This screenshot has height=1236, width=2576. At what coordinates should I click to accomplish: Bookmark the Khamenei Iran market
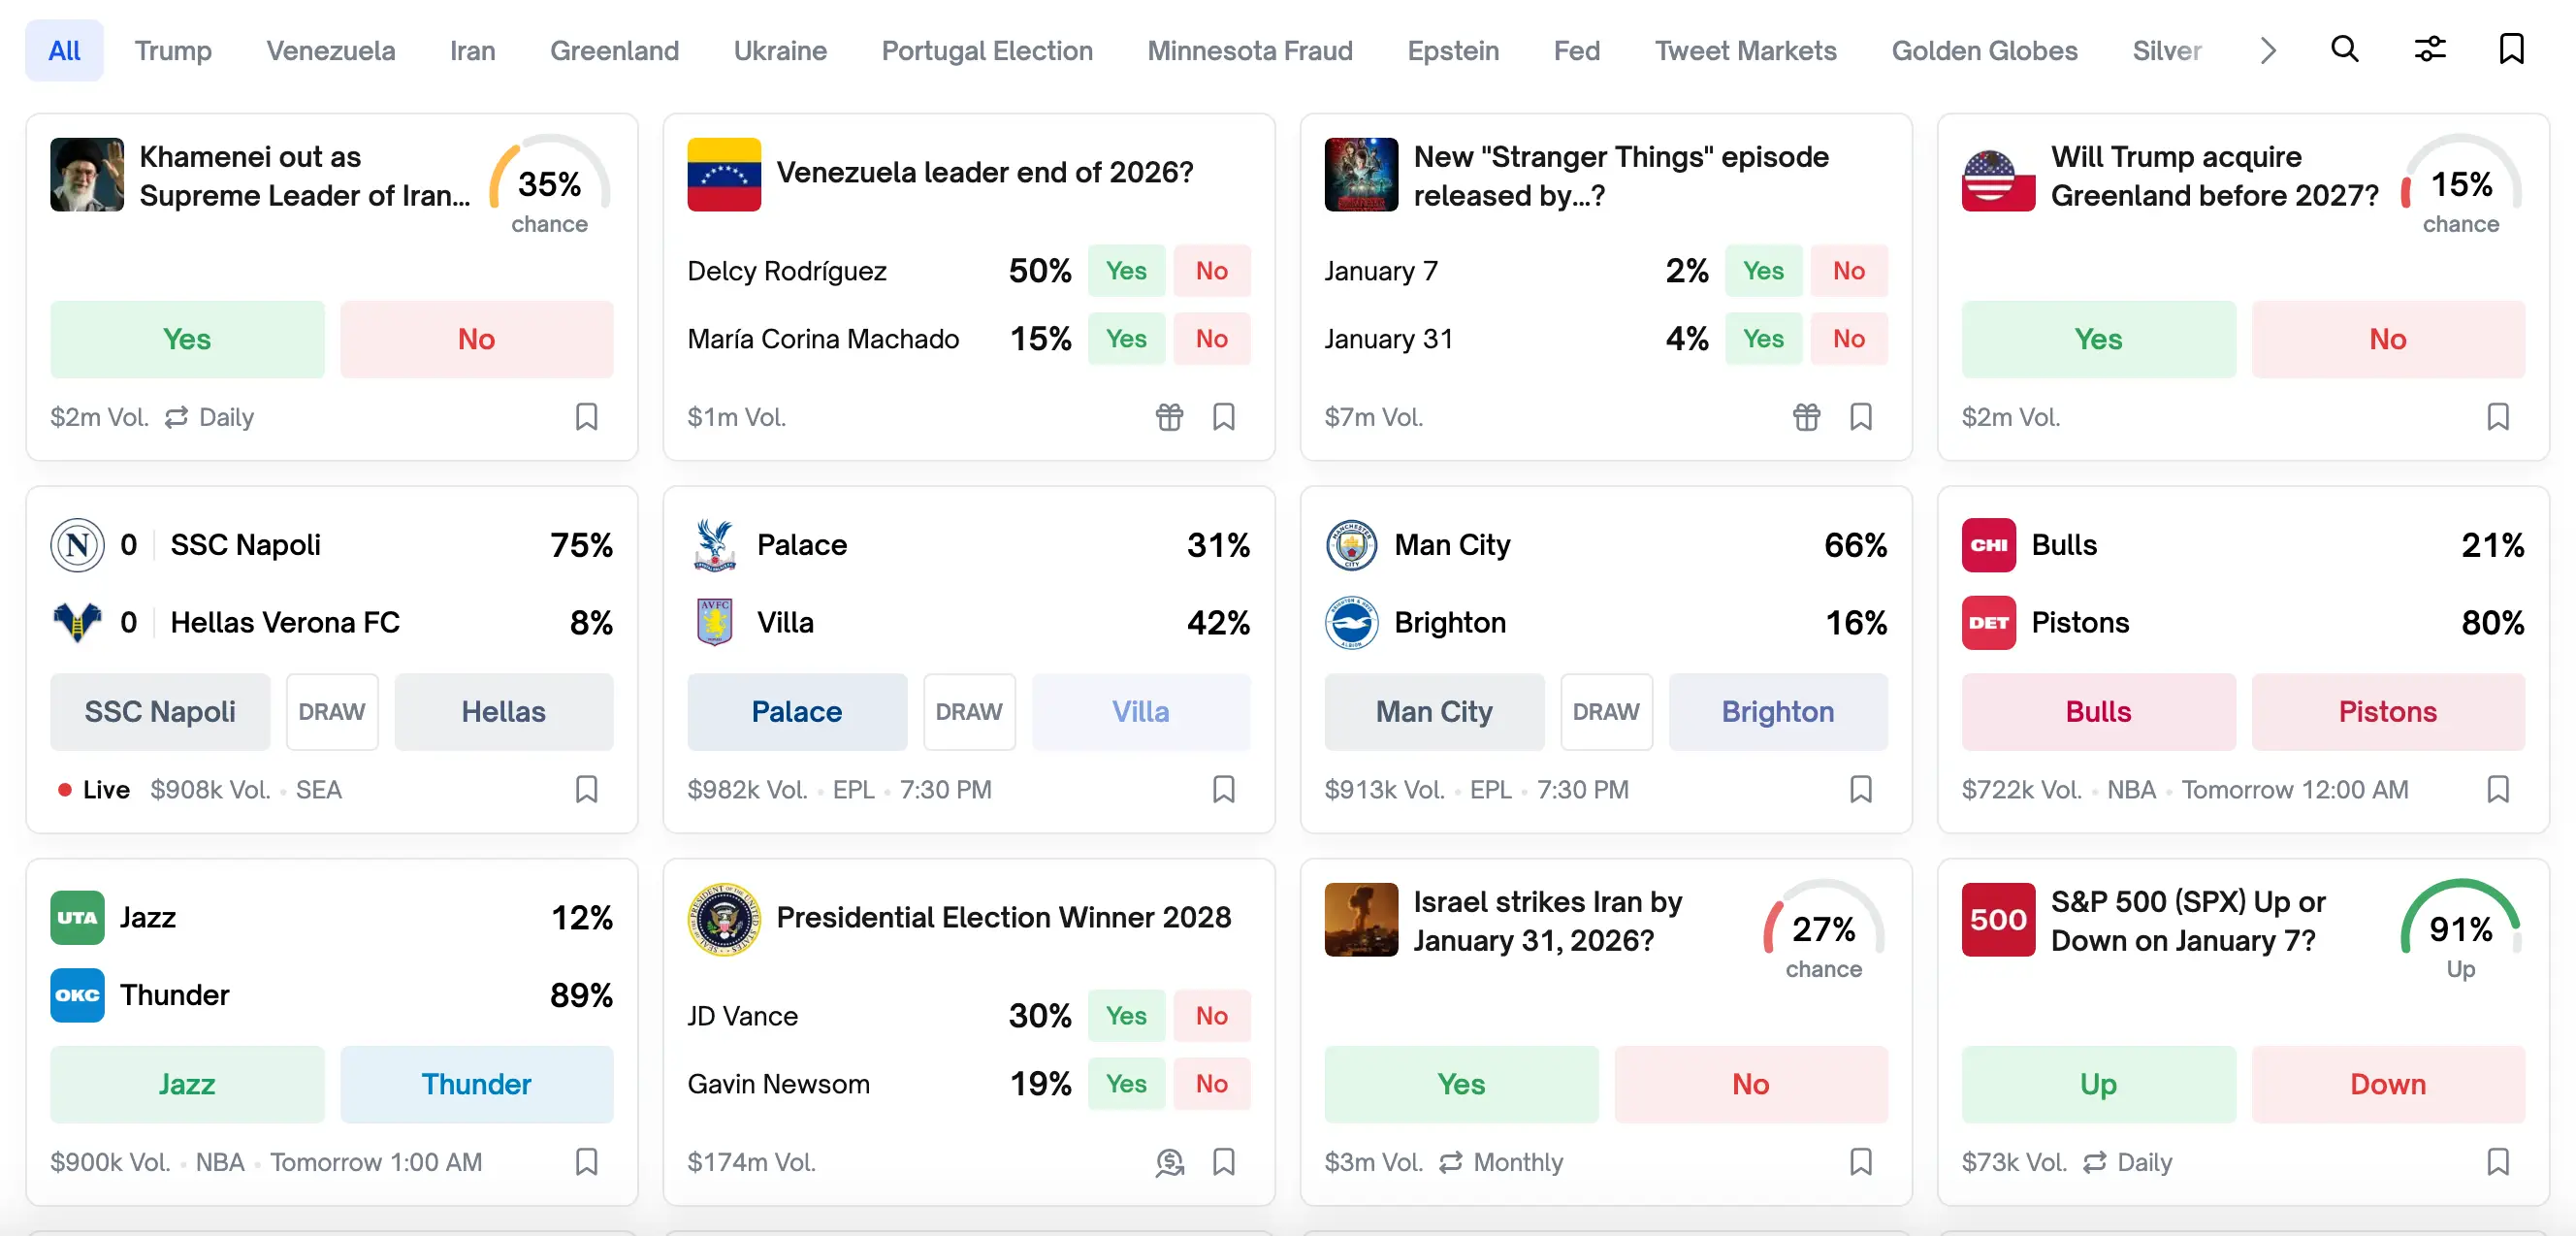(587, 417)
